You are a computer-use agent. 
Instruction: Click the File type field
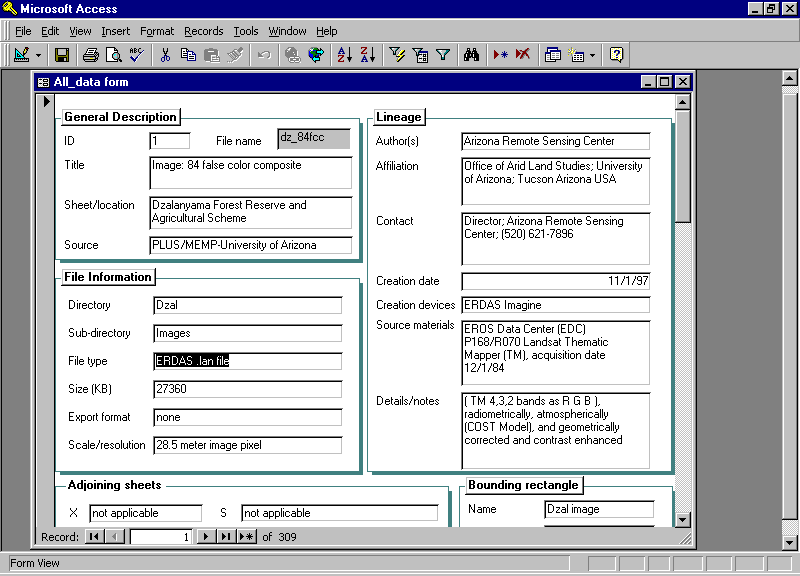247,361
